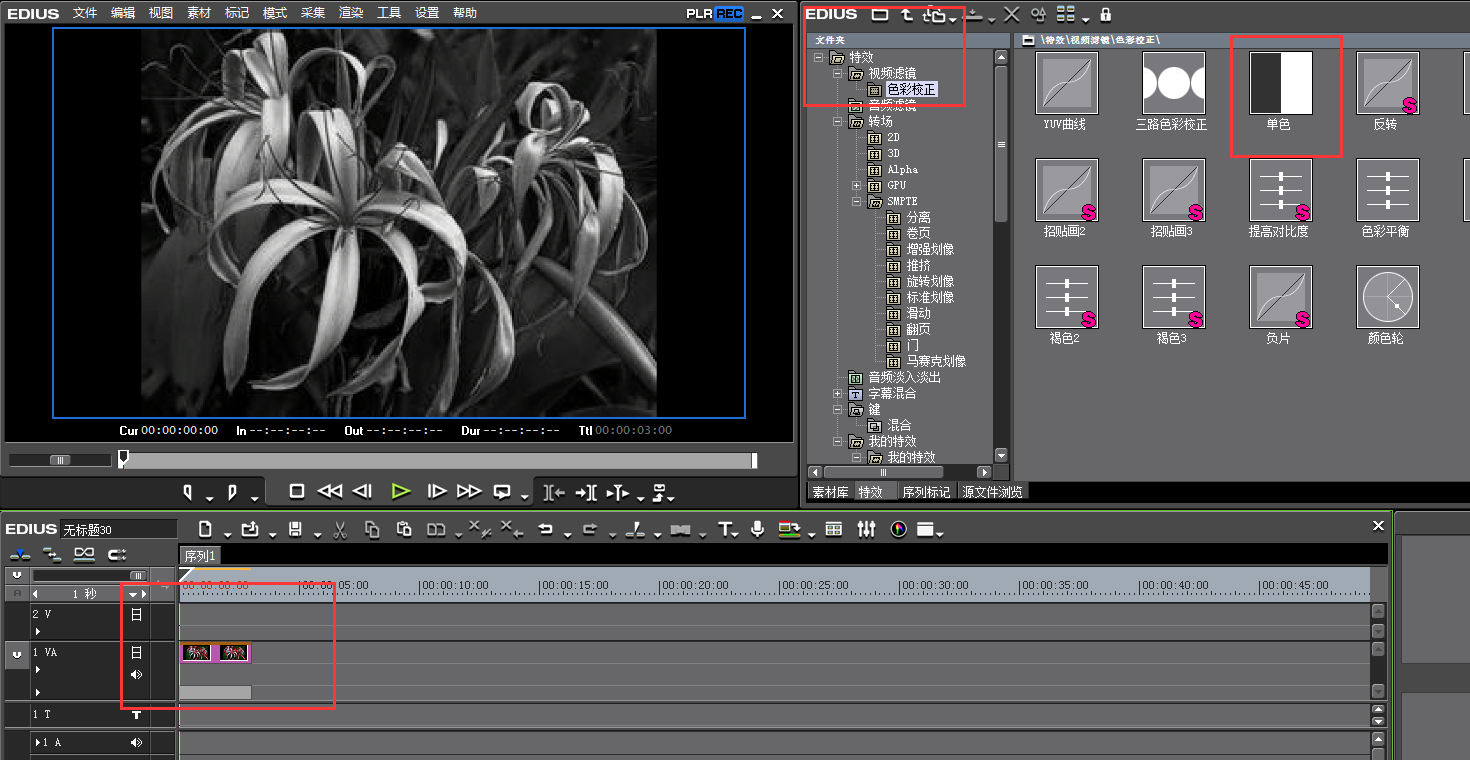
Task: Toggle group/link mode icon
Action: [x=84, y=553]
